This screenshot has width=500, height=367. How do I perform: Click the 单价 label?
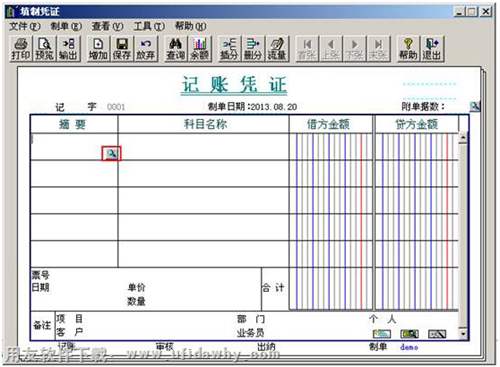pyautogui.click(x=136, y=287)
